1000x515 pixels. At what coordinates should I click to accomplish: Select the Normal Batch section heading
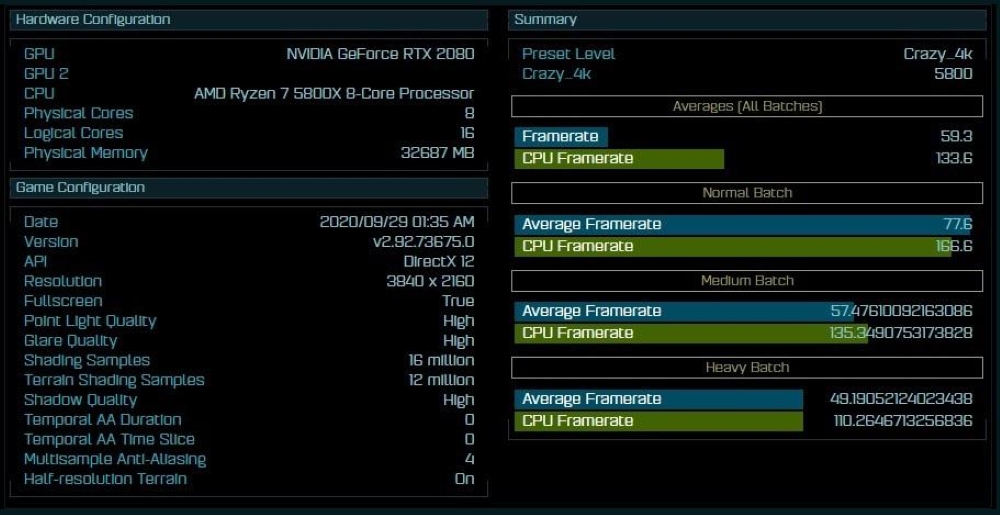[747, 193]
